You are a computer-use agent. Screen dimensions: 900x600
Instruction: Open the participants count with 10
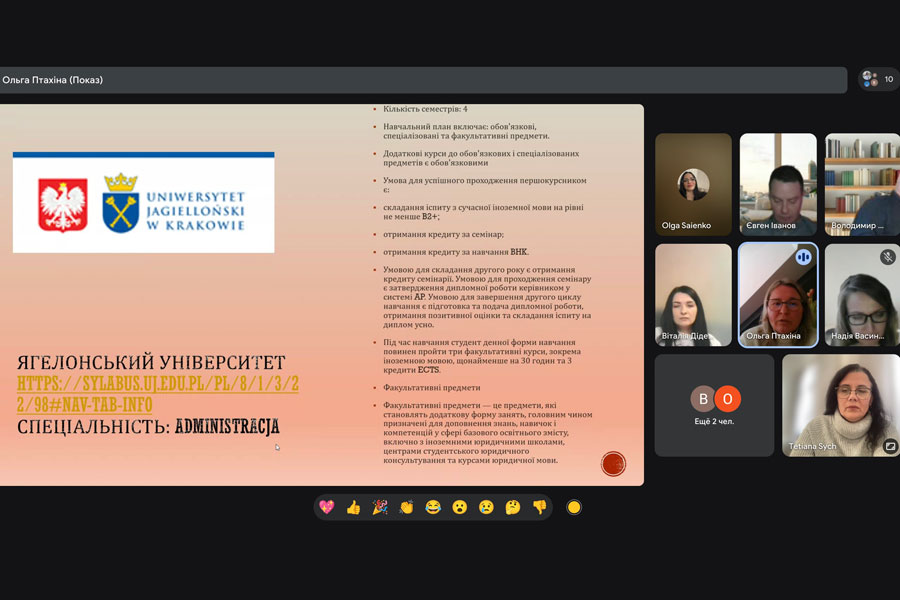click(879, 79)
